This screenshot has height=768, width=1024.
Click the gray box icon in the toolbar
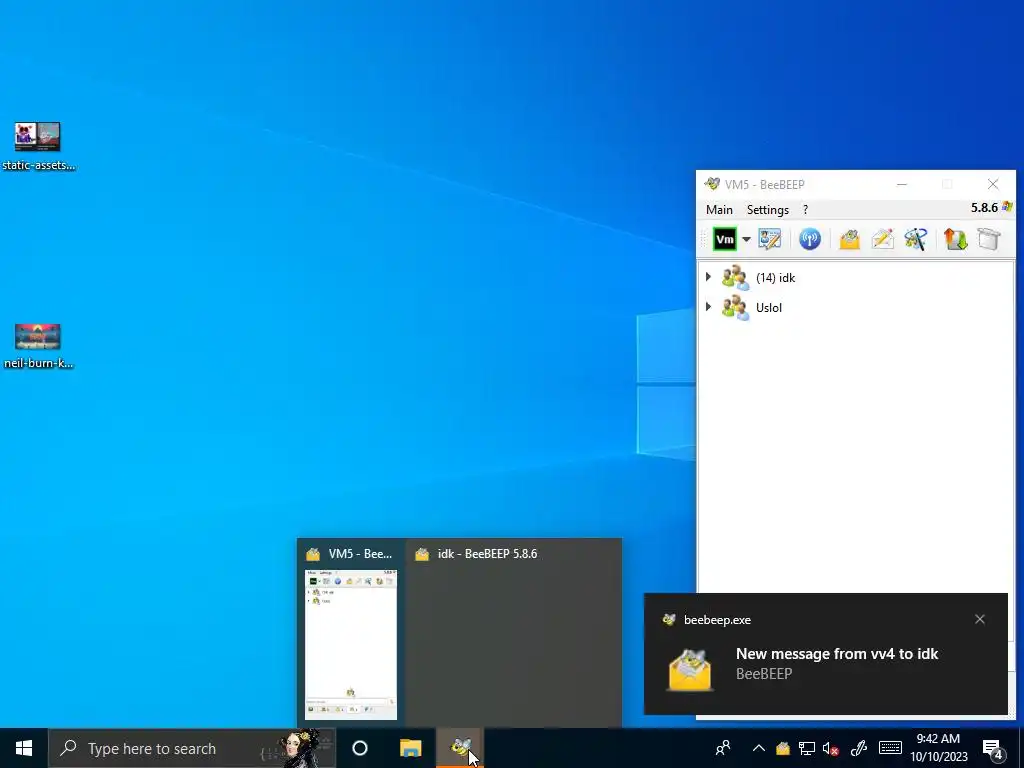click(x=989, y=239)
